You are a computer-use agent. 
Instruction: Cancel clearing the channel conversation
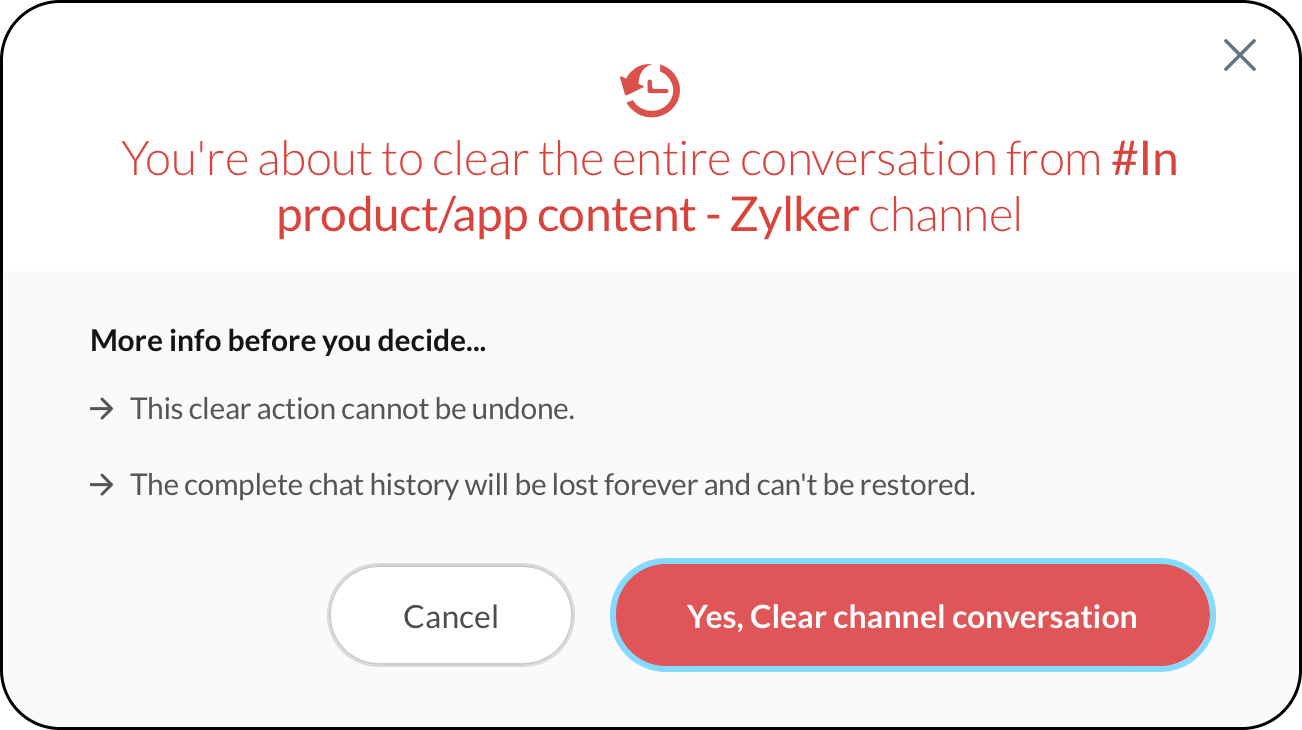tap(451, 615)
